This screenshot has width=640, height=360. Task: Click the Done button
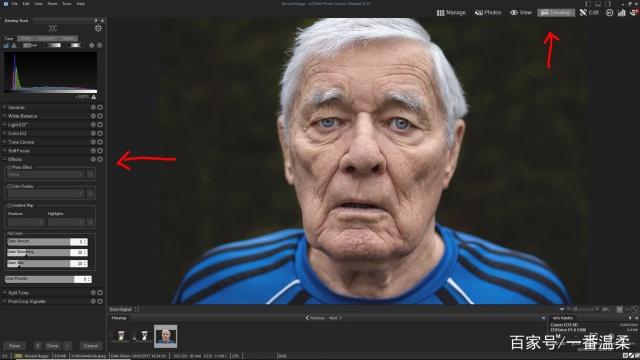53,346
